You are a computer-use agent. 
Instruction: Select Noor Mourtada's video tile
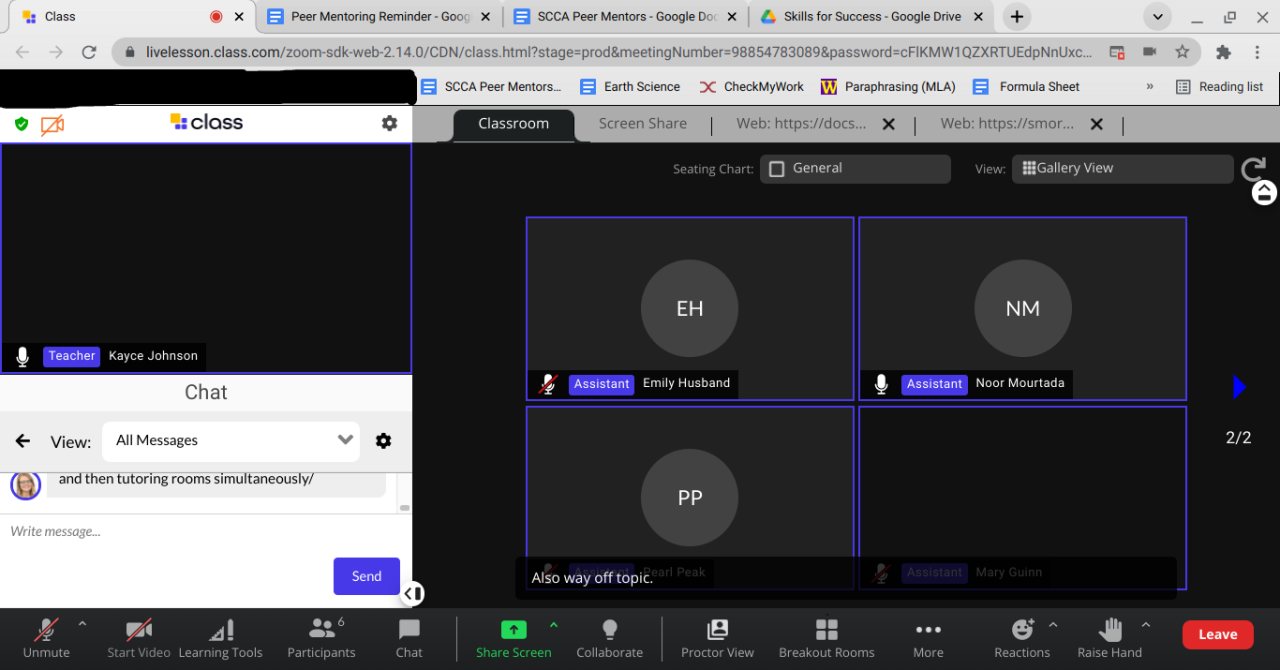click(1022, 309)
